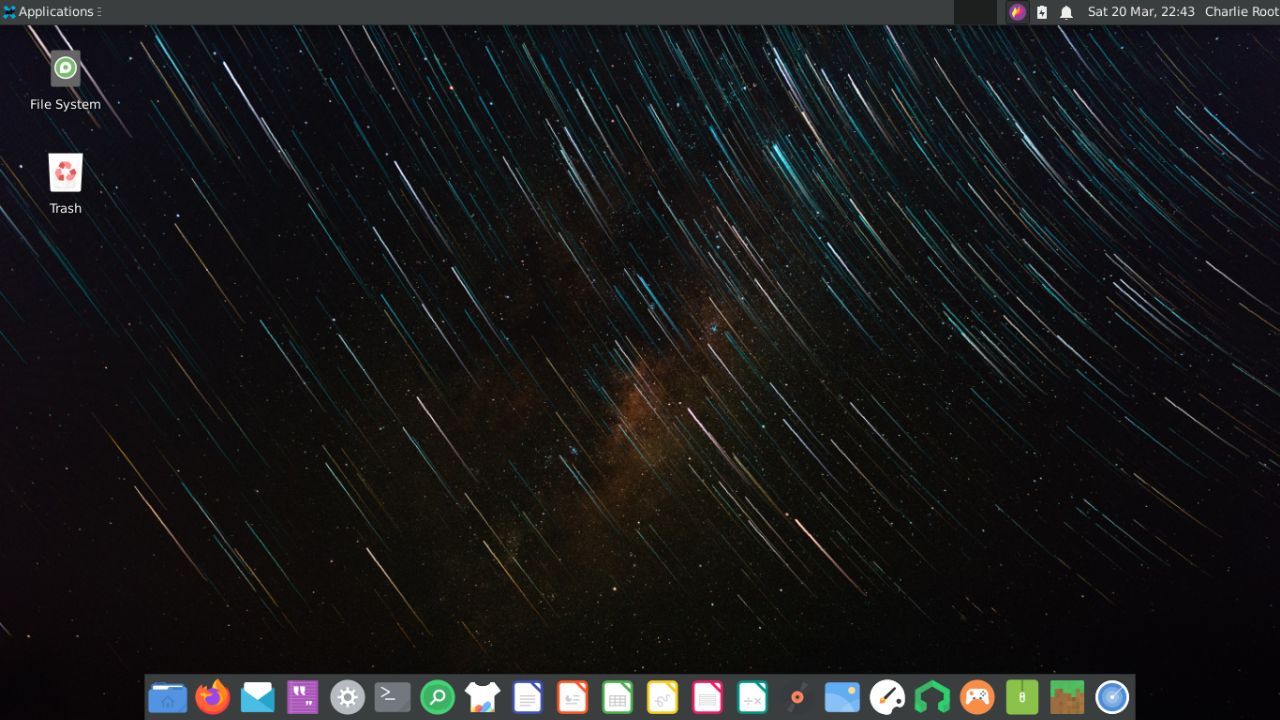Open the blue round disk analyzer icon in dock
1280x720 pixels.
[x=1113, y=697]
